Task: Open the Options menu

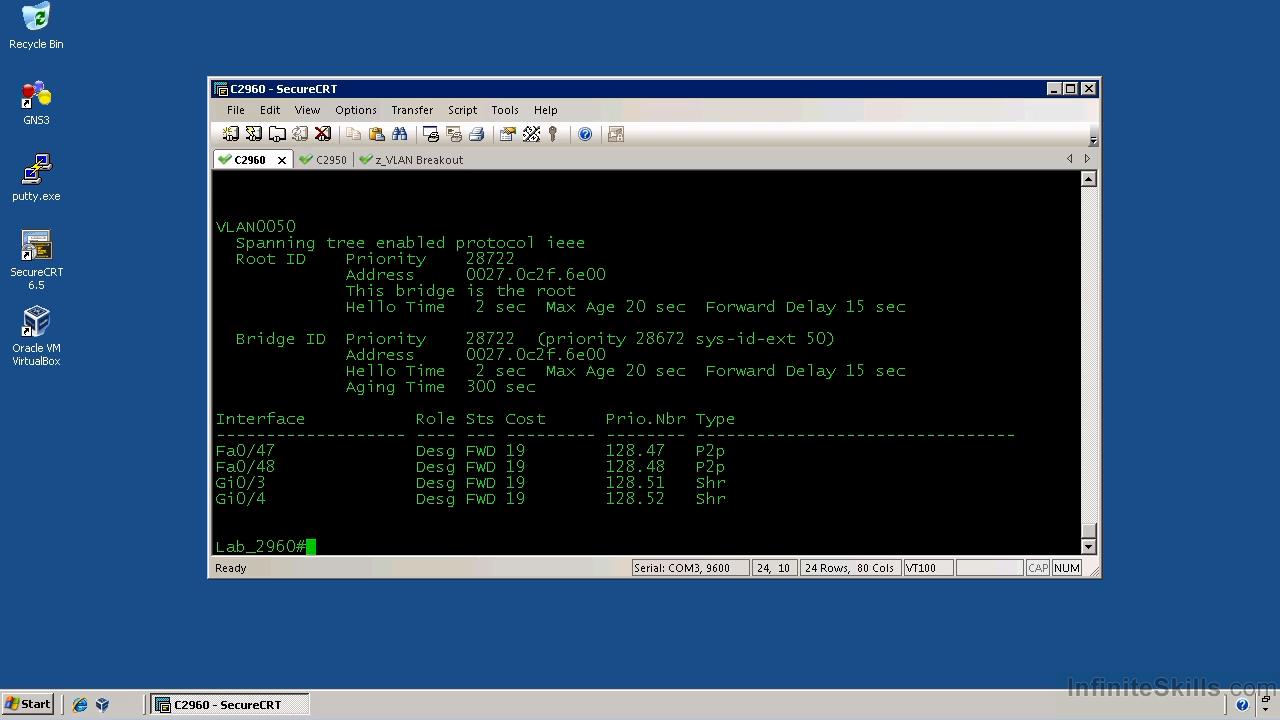Action: pyautogui.click(x=356, y=110)
